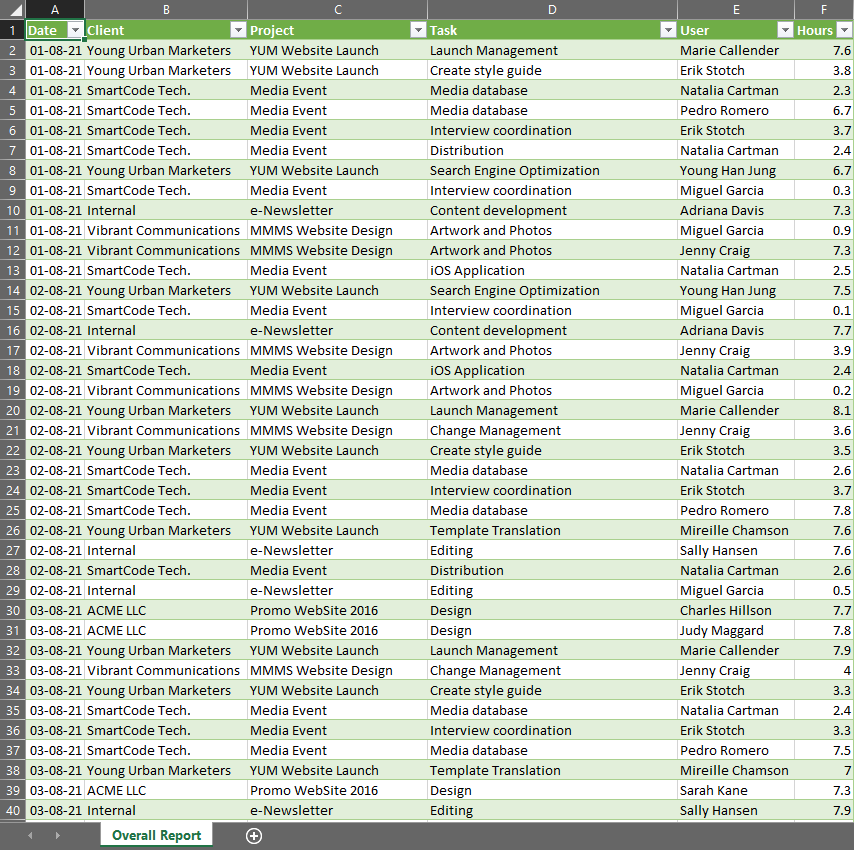Select row 40 header
The width and height of the screenshot is (854, 850).
click(13, 810)
